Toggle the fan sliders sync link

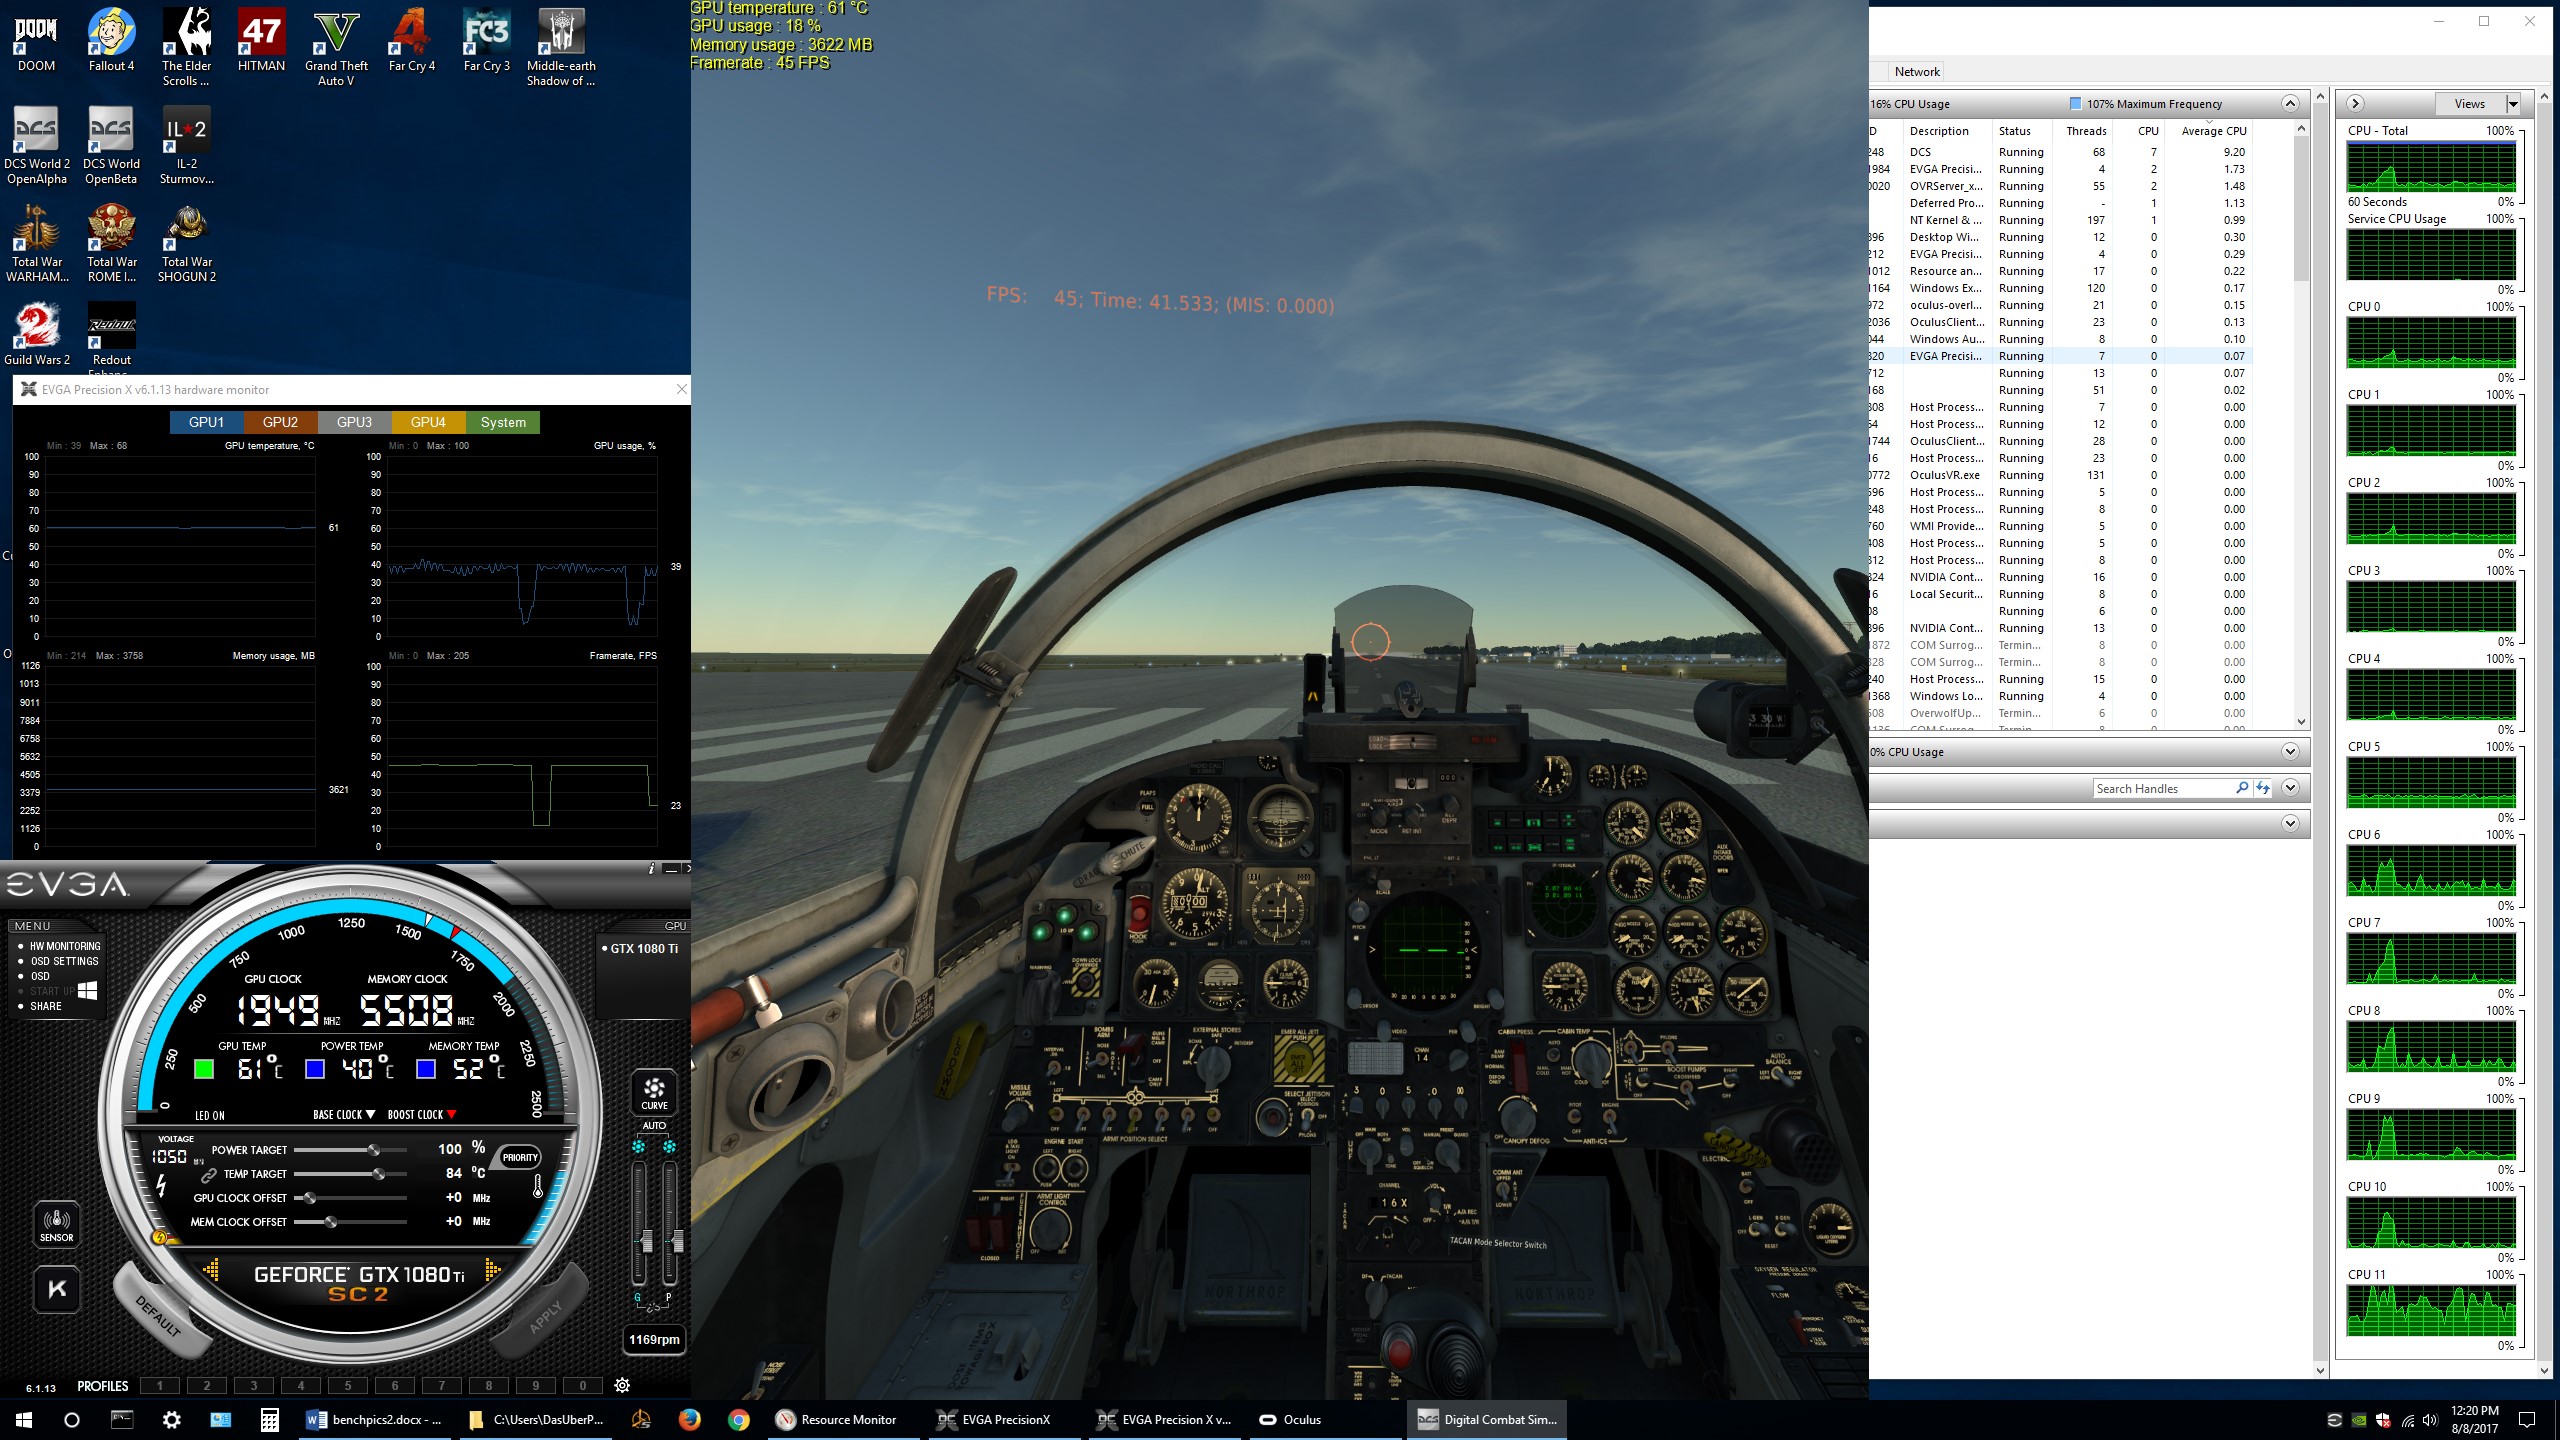(653, 1306)
